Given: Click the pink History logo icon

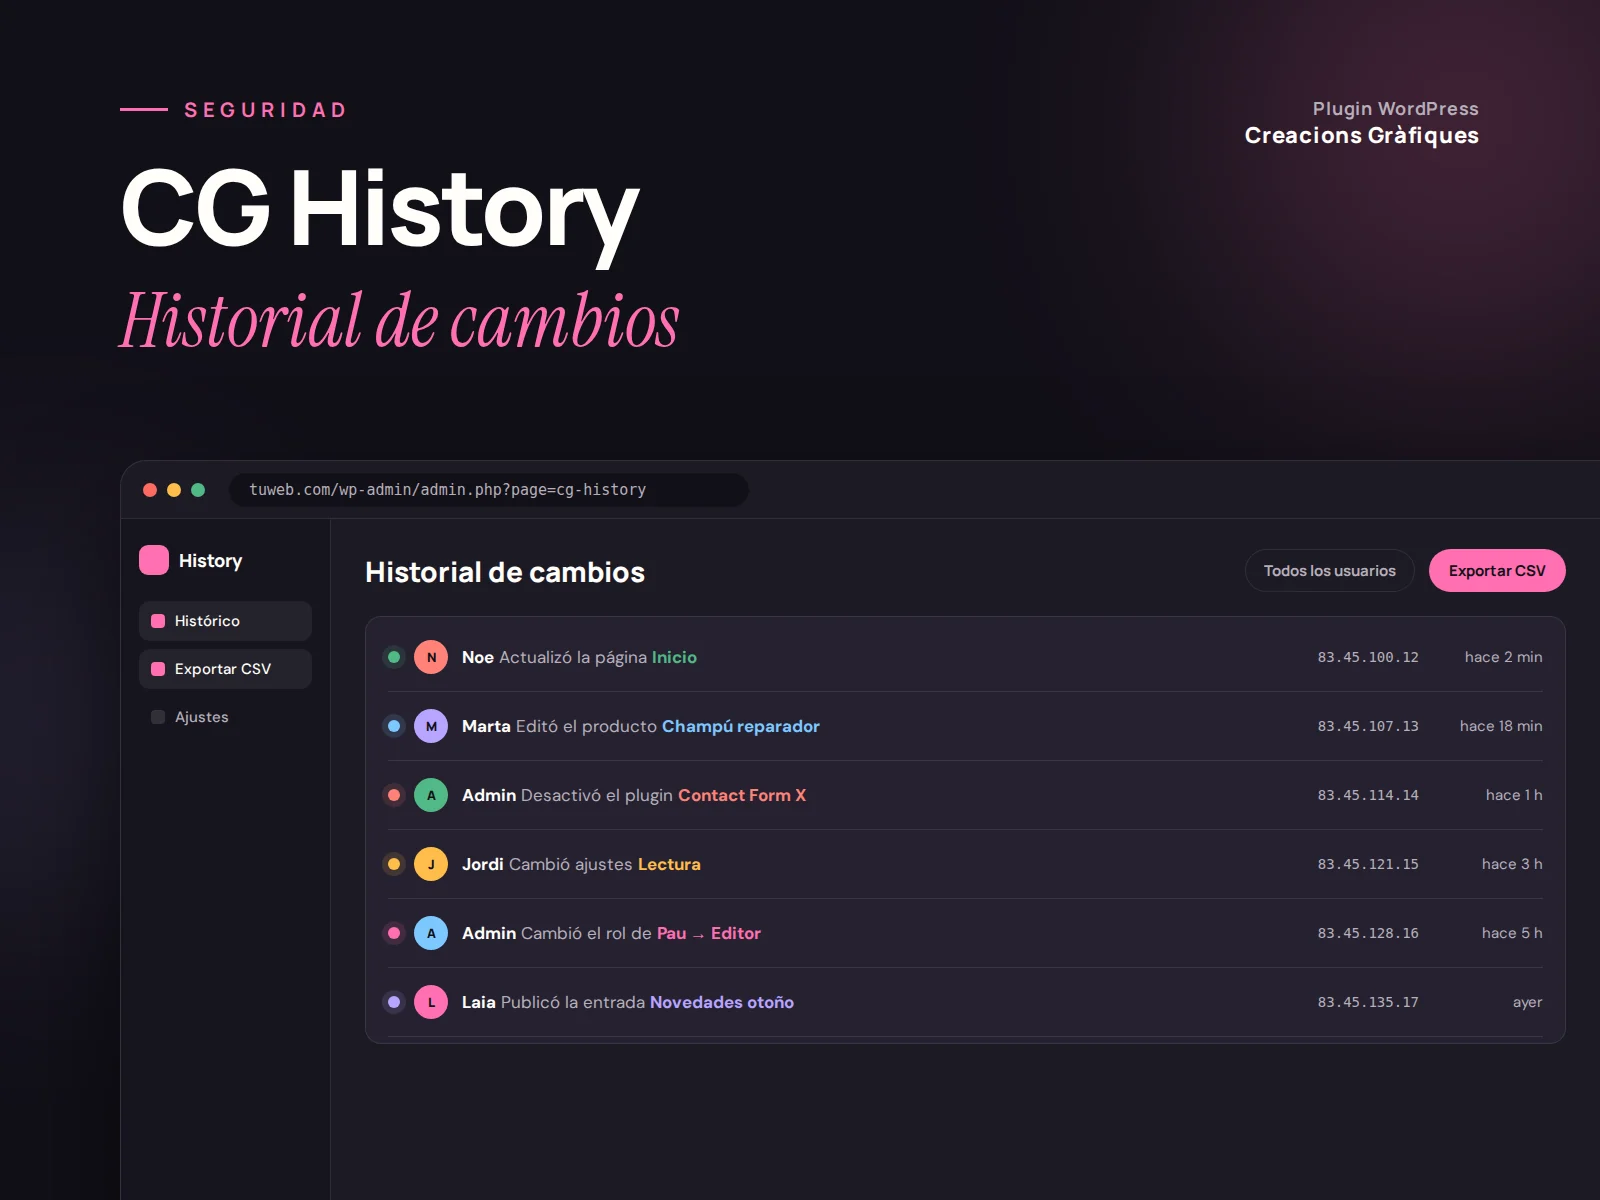Looking at the screenshot, I should point(154,560).
